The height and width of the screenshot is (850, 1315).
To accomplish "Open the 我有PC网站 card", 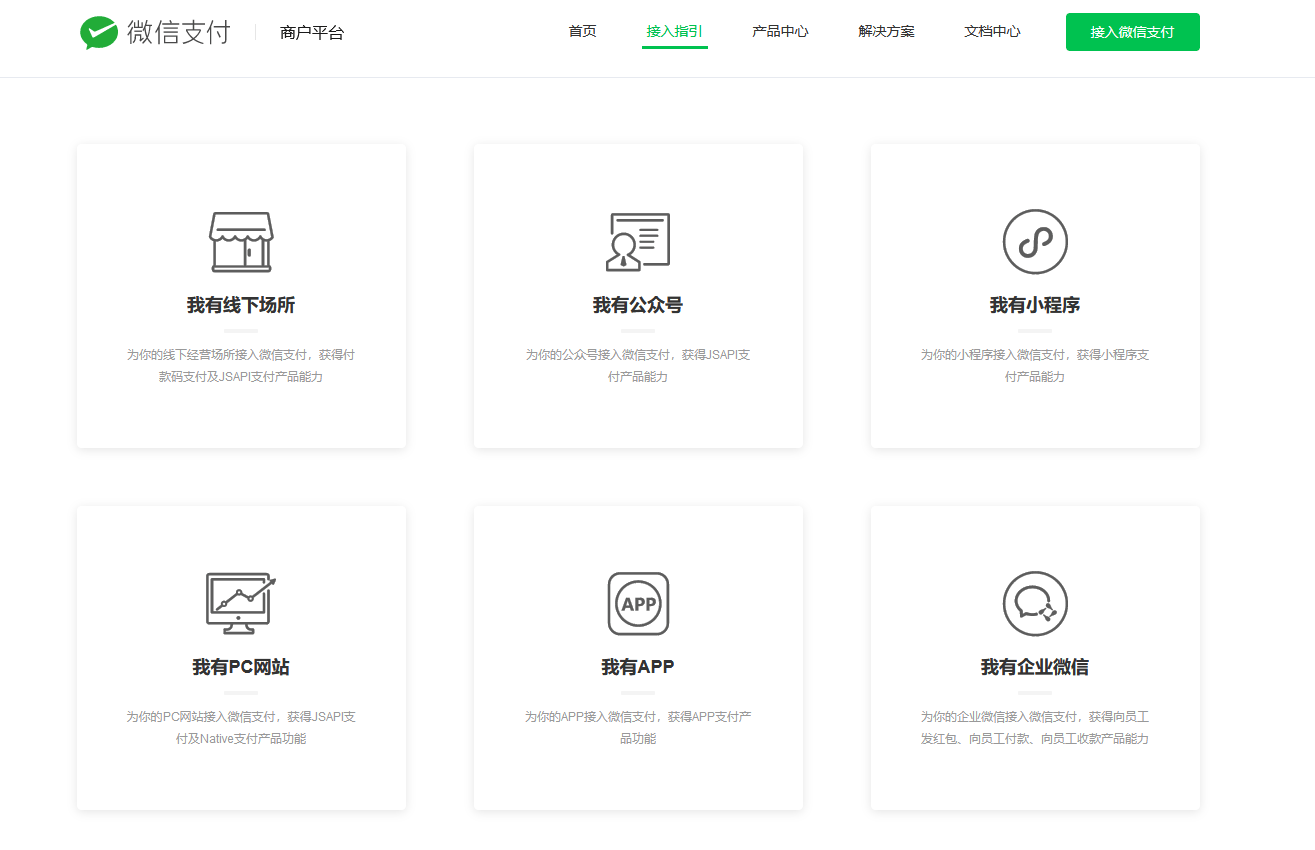I will click(240, 657).
